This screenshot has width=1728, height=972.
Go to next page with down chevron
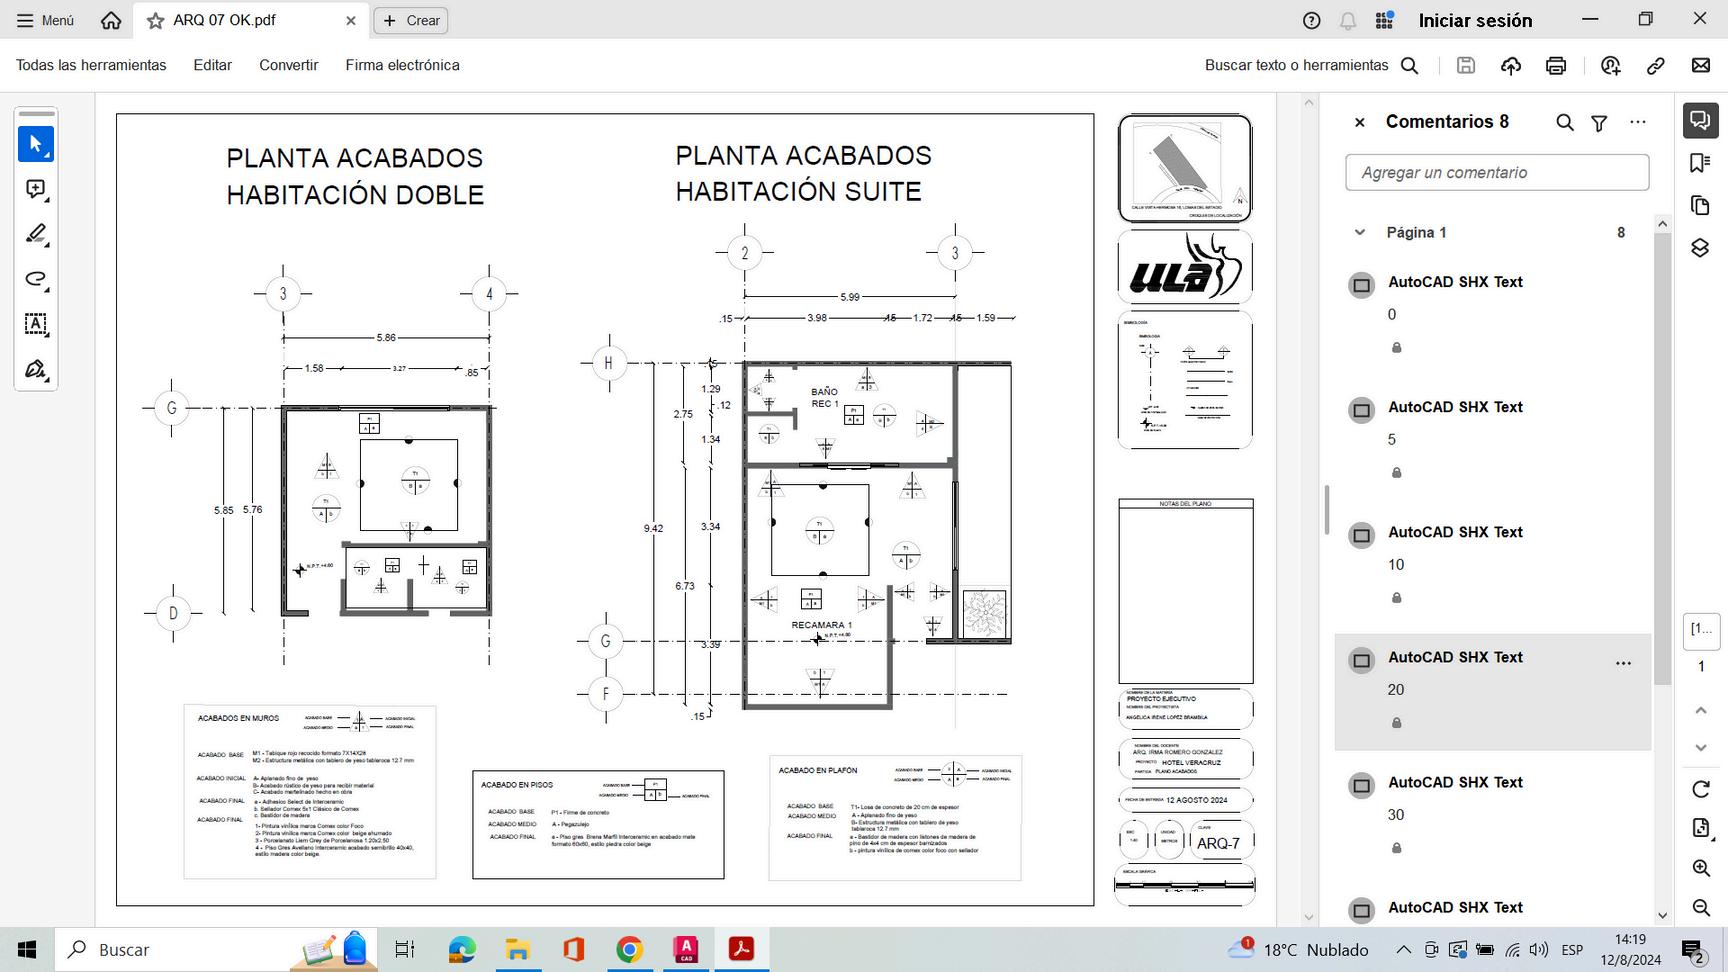[x=1701, y=747]
